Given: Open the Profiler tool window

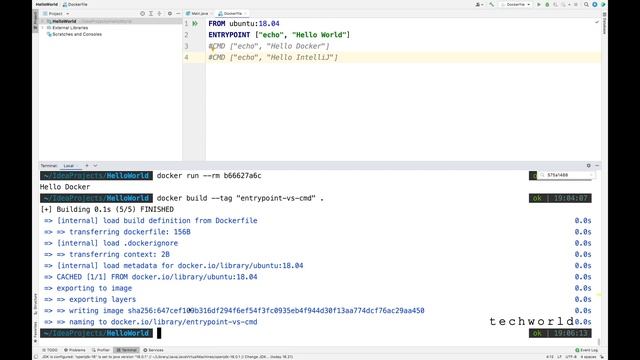Looking at the screenshot, I should point(101,350).
